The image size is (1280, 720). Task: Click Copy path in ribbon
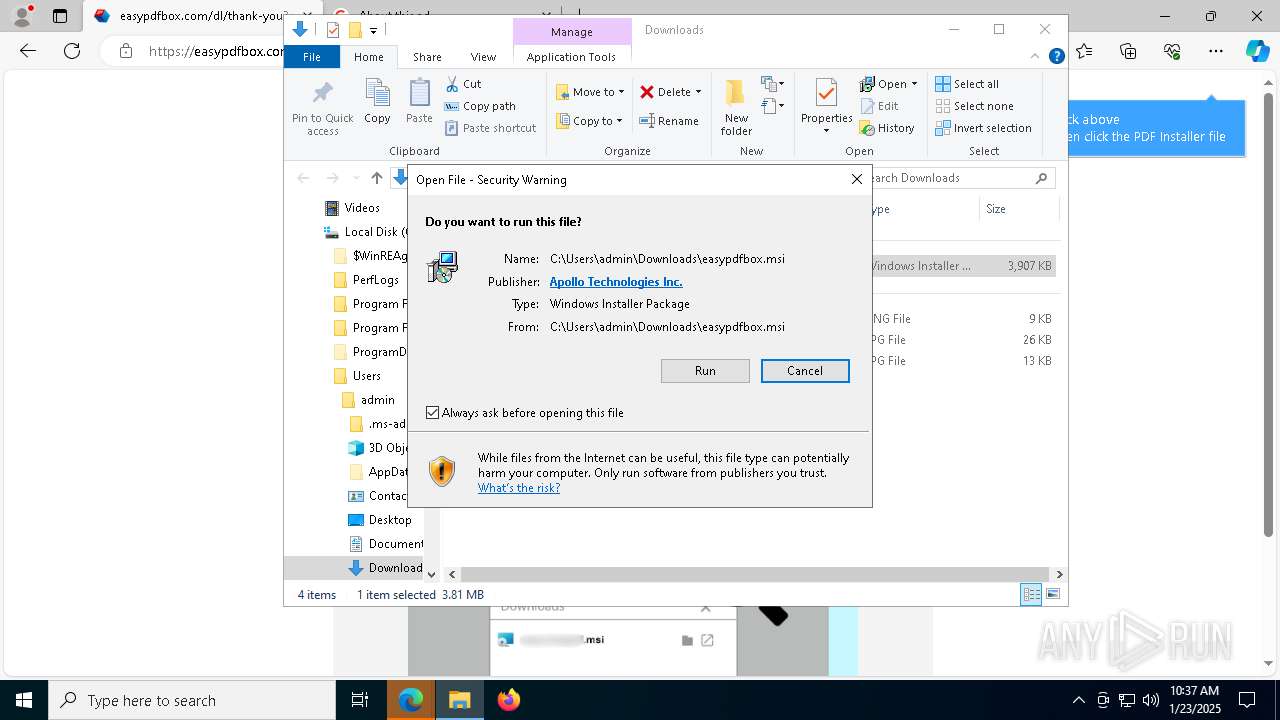click(480, 106)
